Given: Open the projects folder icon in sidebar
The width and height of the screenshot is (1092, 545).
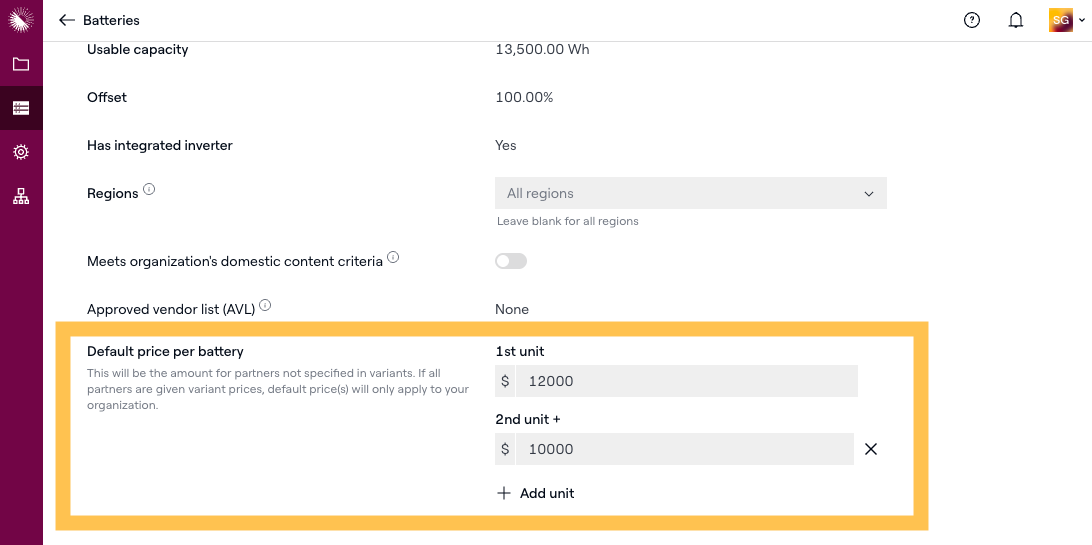Looking at the screenshot, I should [21, 65].
